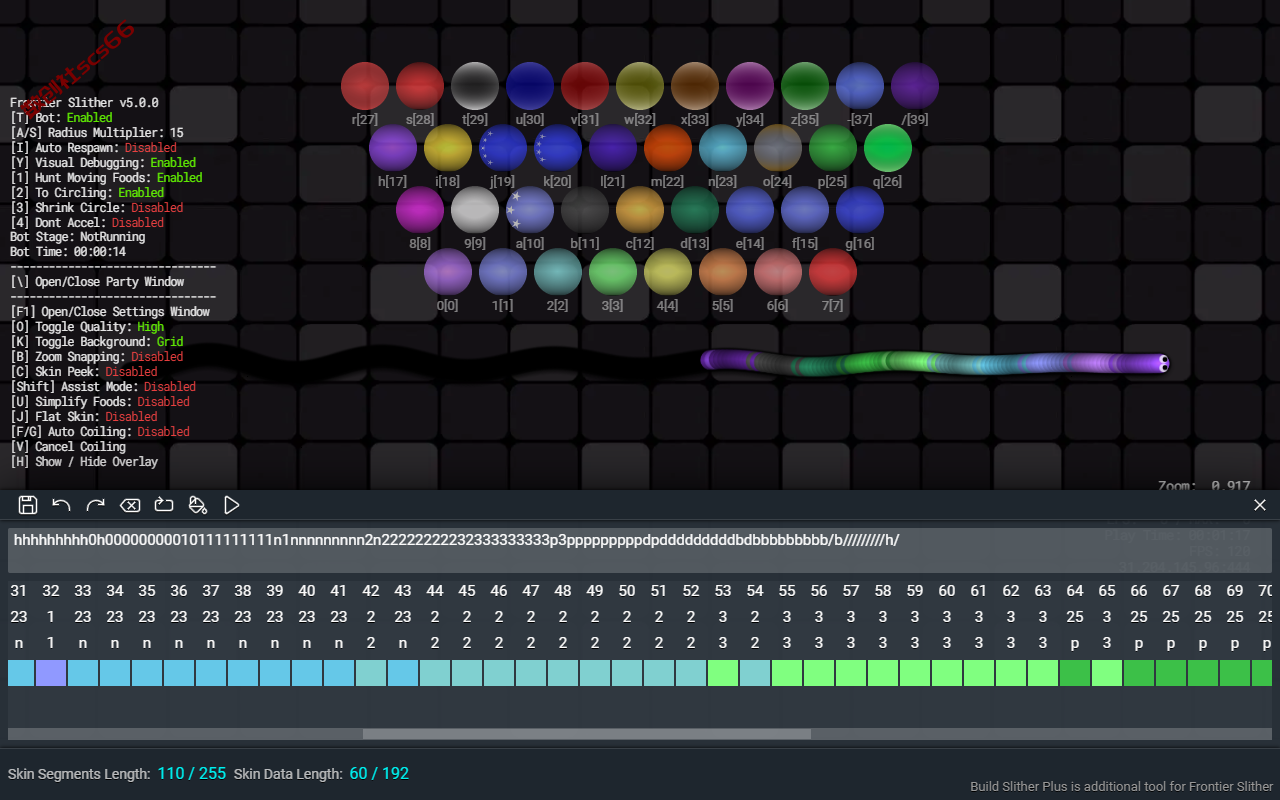
Task: Pick the teal green ball labeled d[13]
Action: click(x=695, y=210)
